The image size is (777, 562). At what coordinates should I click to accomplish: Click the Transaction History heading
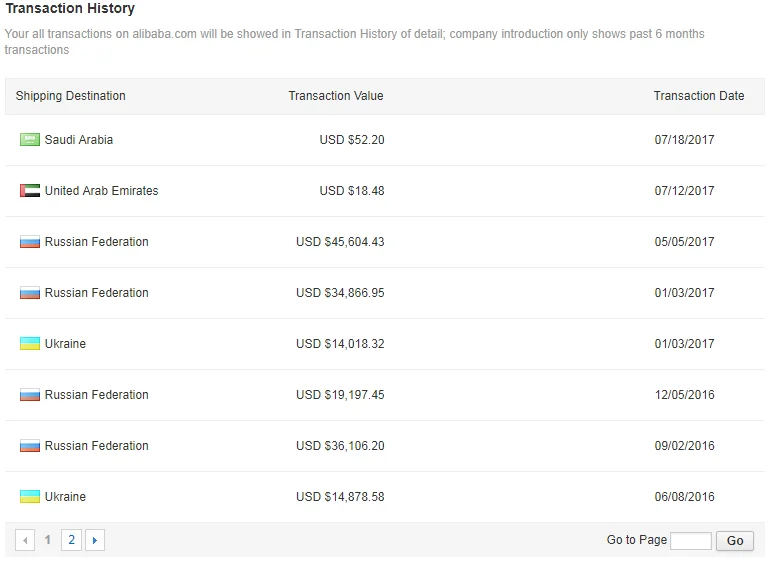[70, 9]
